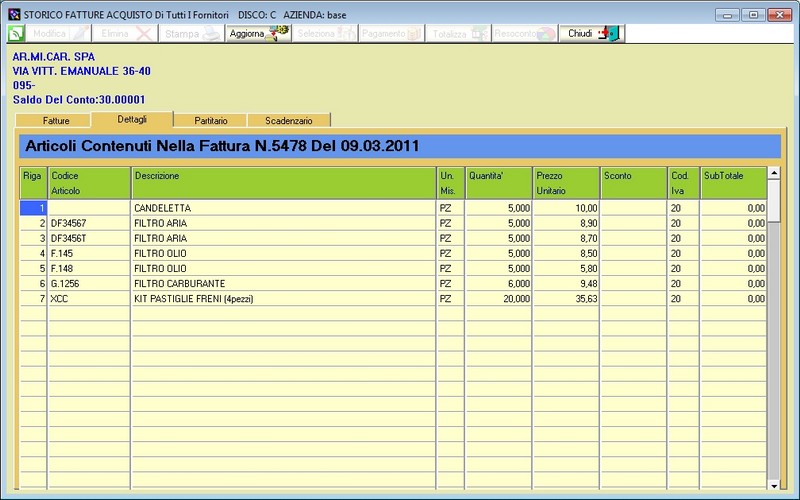This screenshot has width=800, height=500.
Task: Click the Codice Articolo column header
Action: point(89,183)
